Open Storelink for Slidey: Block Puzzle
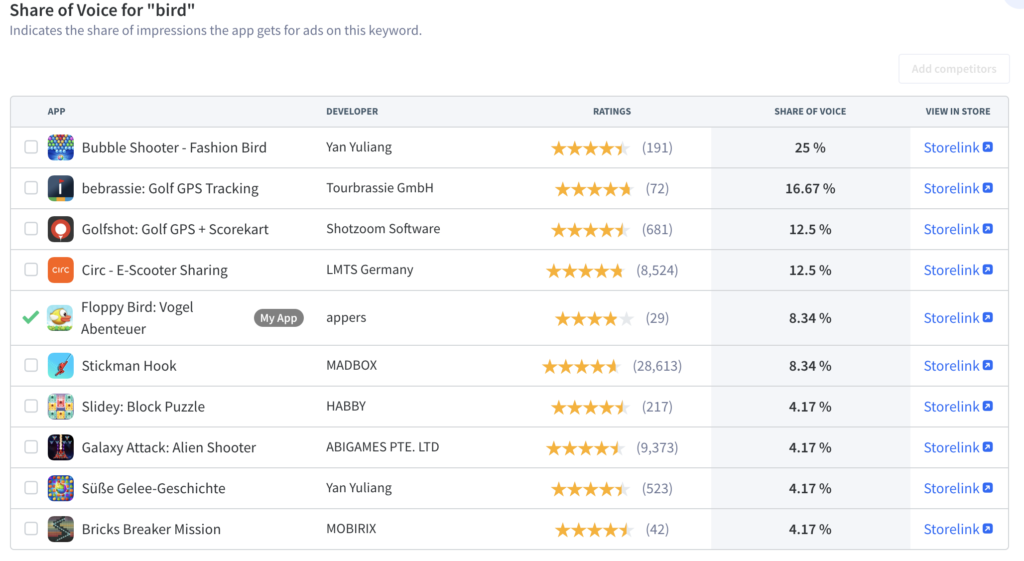The width and height of the screenshot is (1024, 561). pyautogui.click(x=958, y=406)
